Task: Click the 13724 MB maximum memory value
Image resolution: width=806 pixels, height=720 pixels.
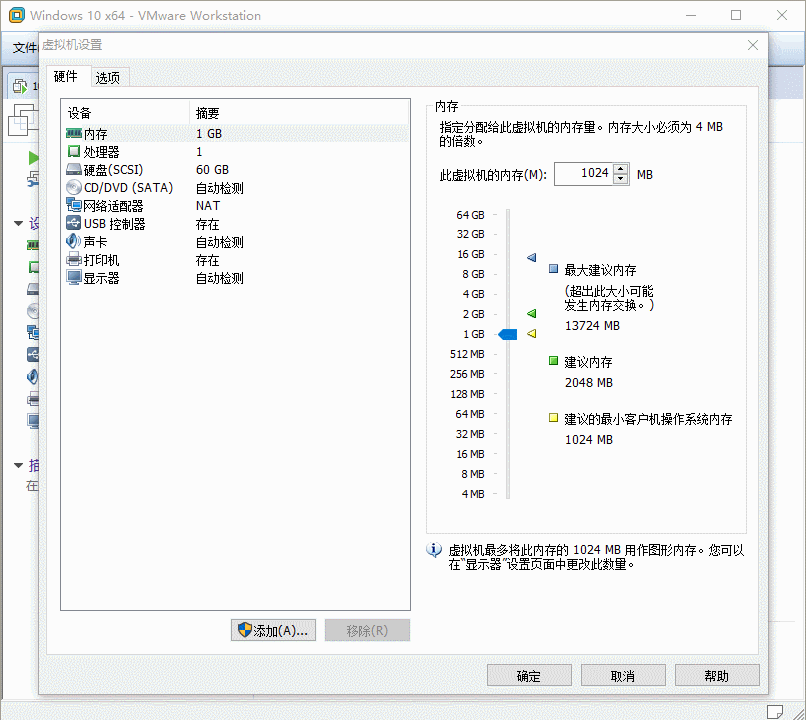Action: (x=592, y=326)
